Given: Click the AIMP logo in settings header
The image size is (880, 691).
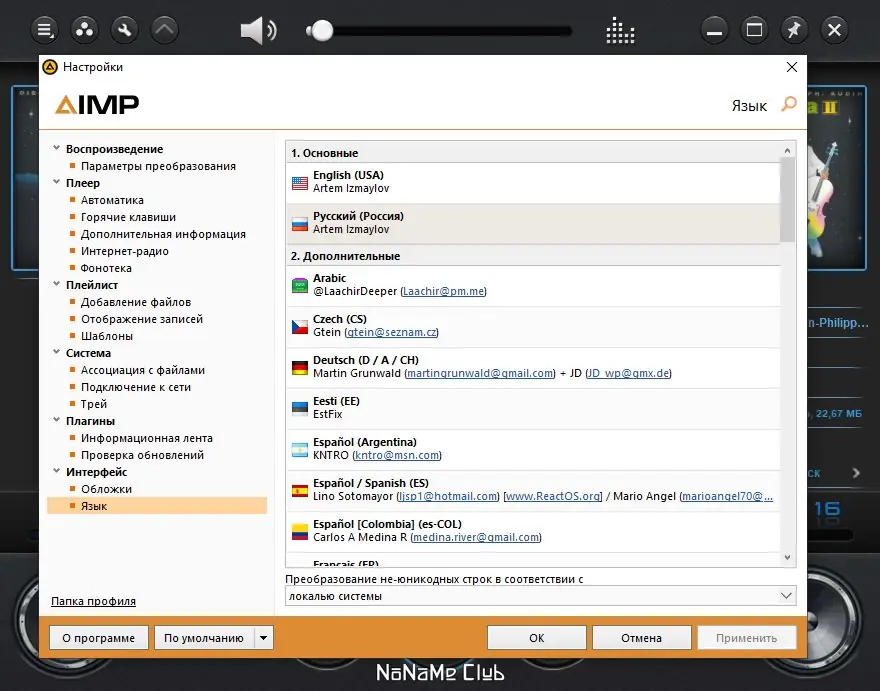Looking at the screenshot, I should tap(97, 104).
